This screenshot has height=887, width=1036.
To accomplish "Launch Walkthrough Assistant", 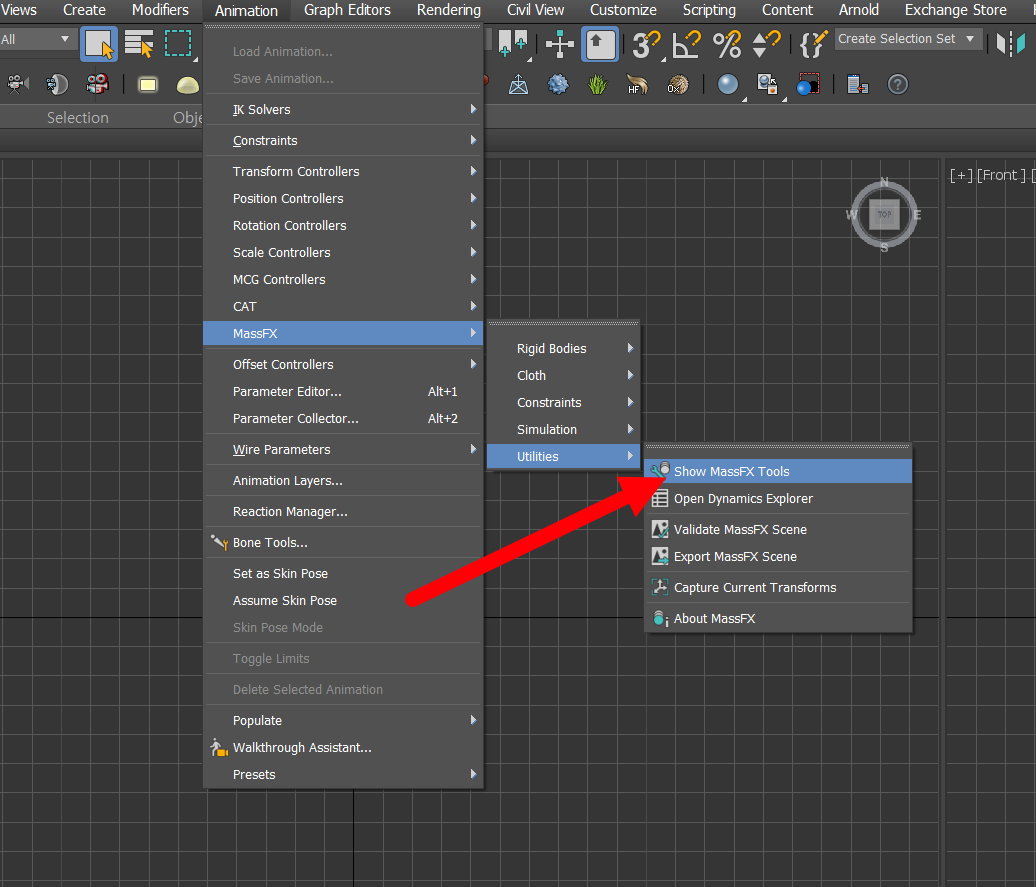I will point(344,748).
